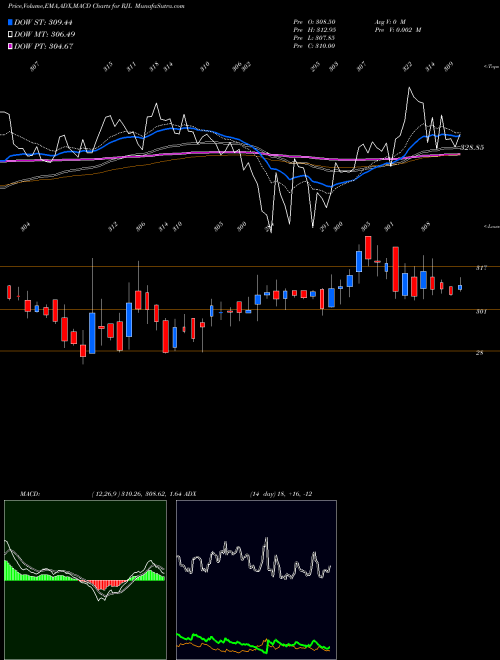This screenshot has width=500, height=660.
Task: Click the 'Avg V: 0 M' volume text
Action: click(390, 22)
